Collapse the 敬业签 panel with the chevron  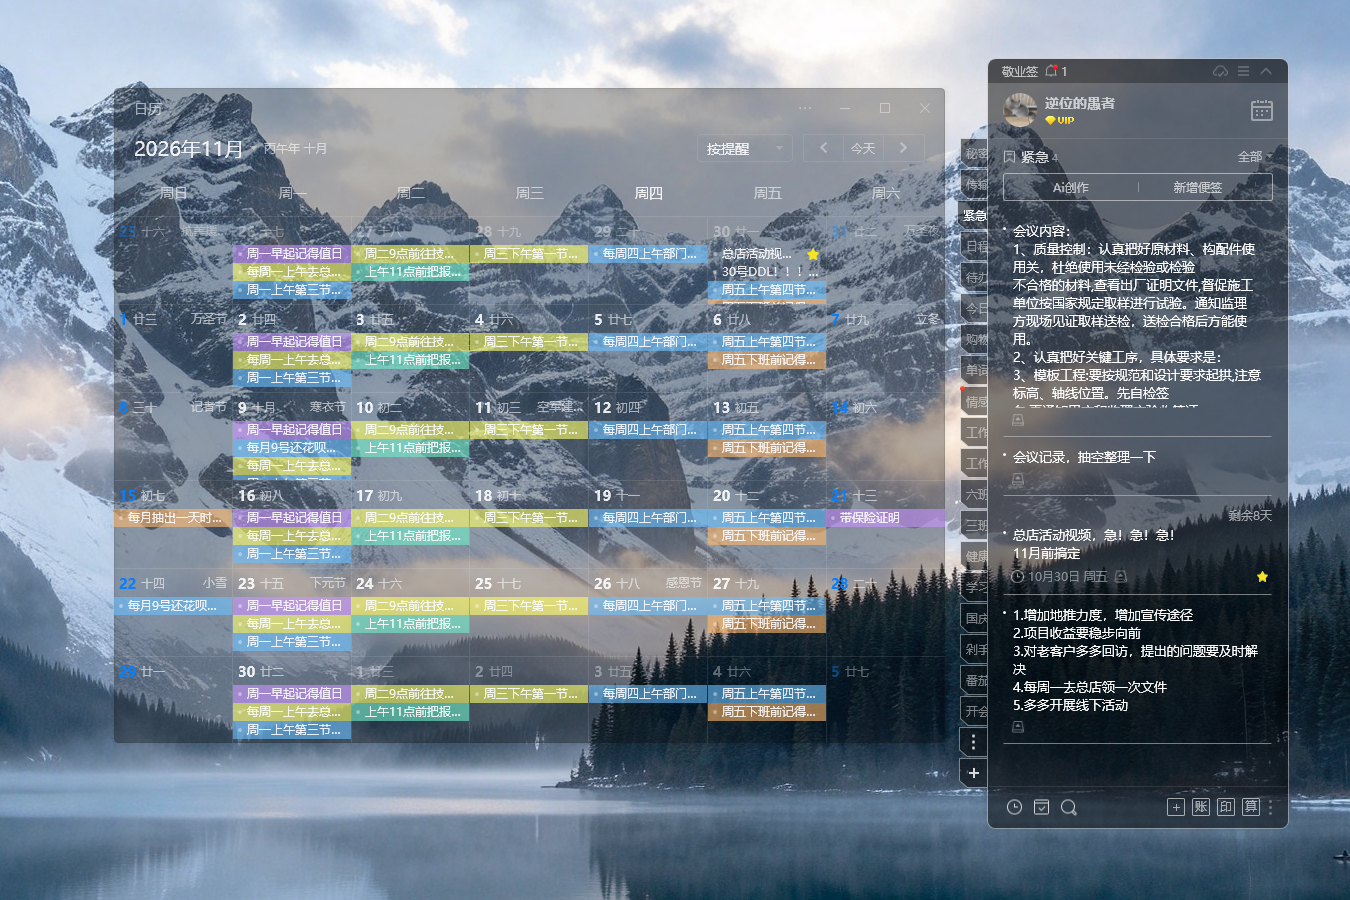1266,71
